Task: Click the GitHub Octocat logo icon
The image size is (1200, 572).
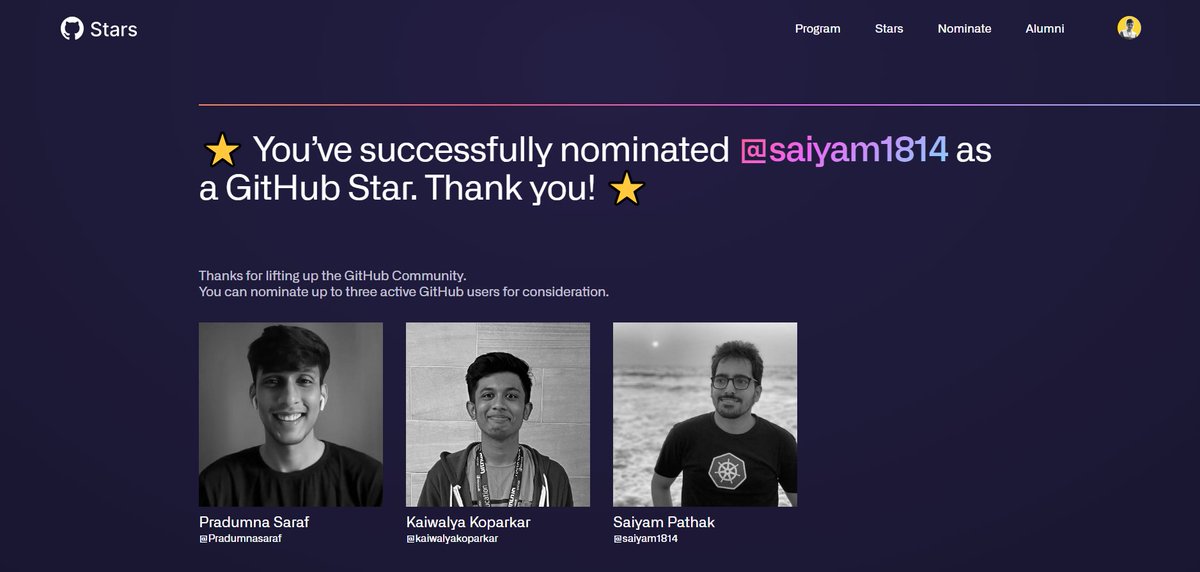Action: tap(72, 29)
